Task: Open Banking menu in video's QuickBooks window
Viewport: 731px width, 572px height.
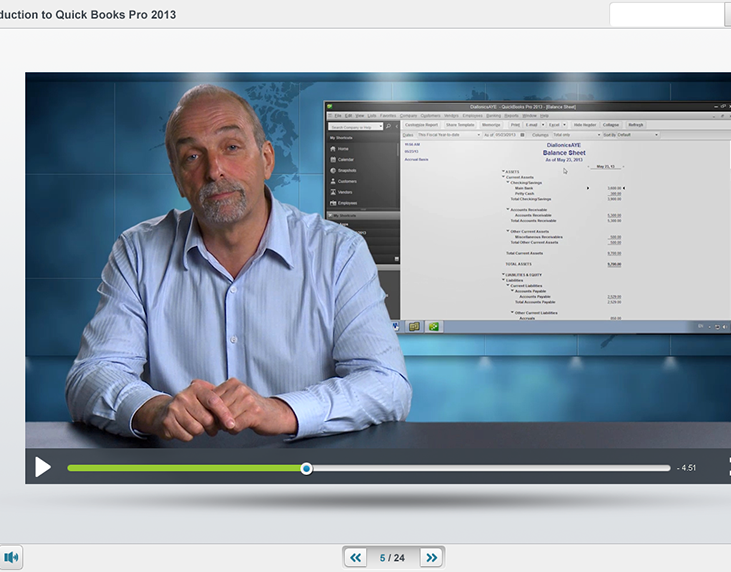Action: point(493,116)
